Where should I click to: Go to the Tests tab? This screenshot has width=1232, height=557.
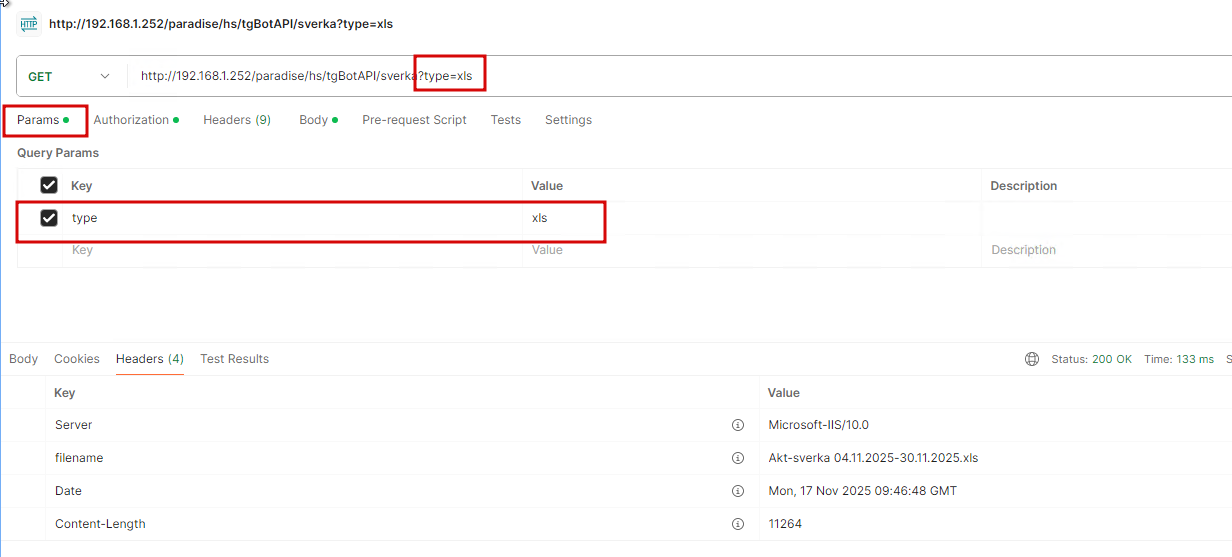pos(505,120)
